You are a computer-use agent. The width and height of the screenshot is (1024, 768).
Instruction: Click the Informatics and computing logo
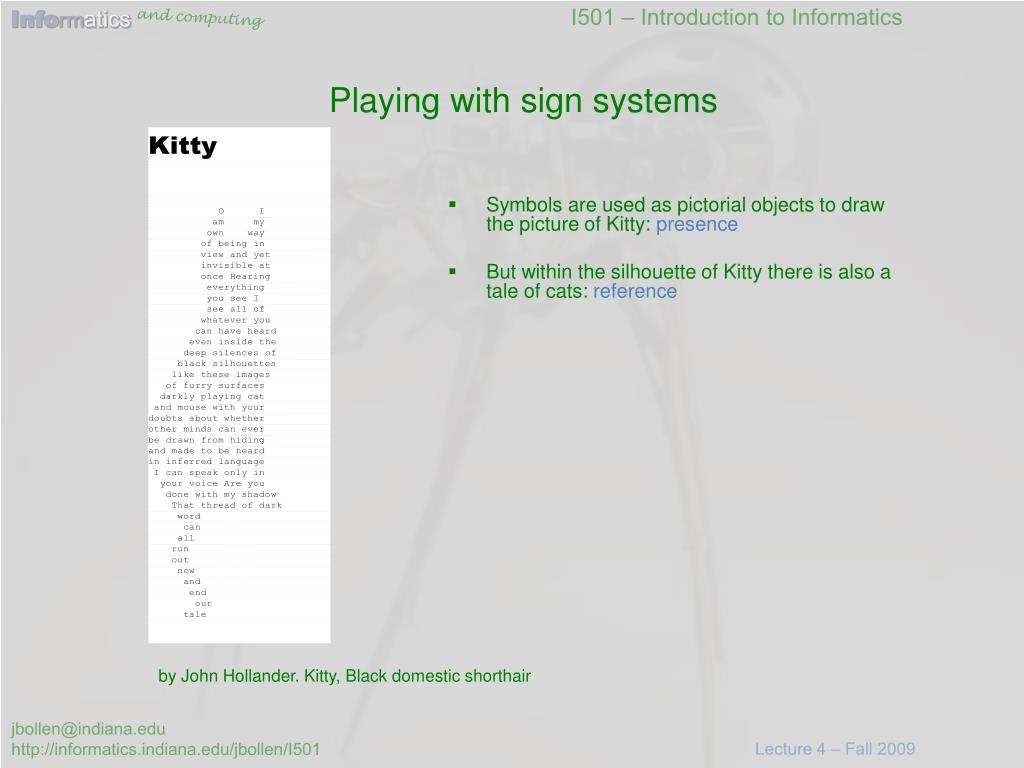138,18
